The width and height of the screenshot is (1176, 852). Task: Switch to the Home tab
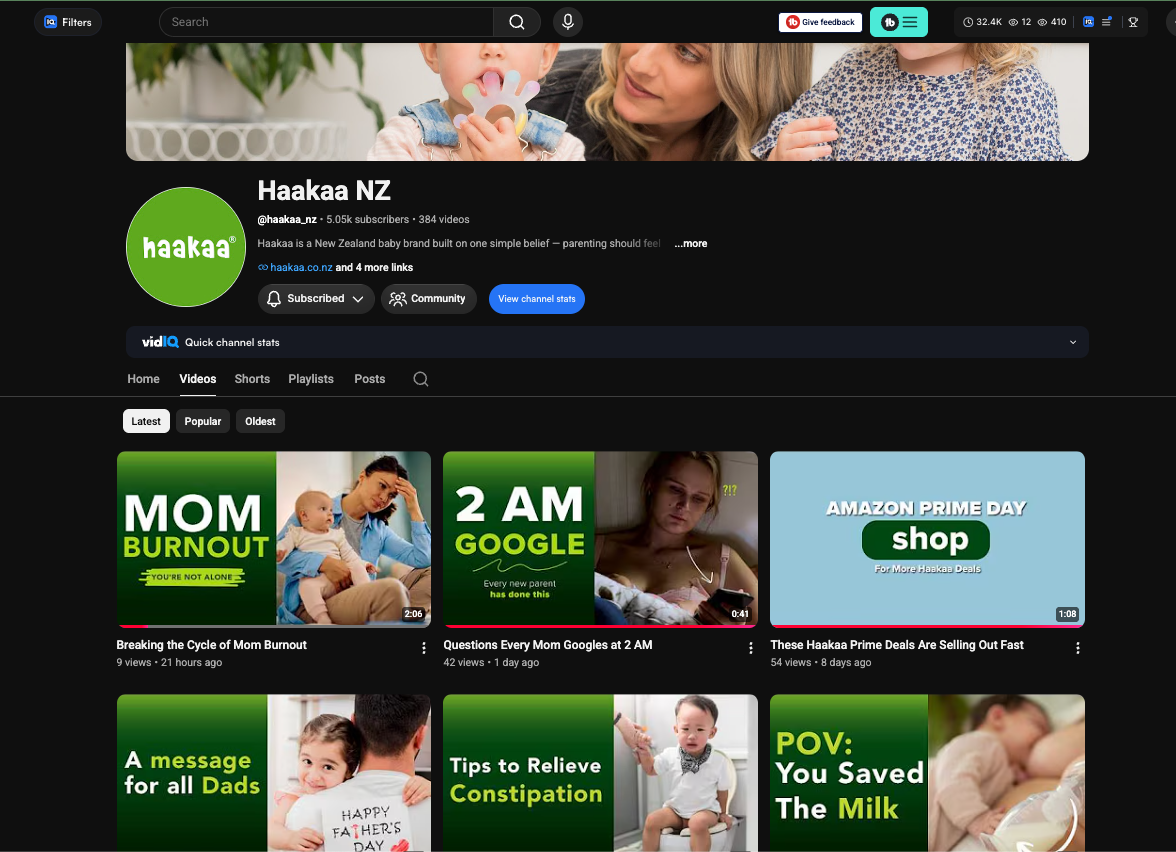[143, 379]
